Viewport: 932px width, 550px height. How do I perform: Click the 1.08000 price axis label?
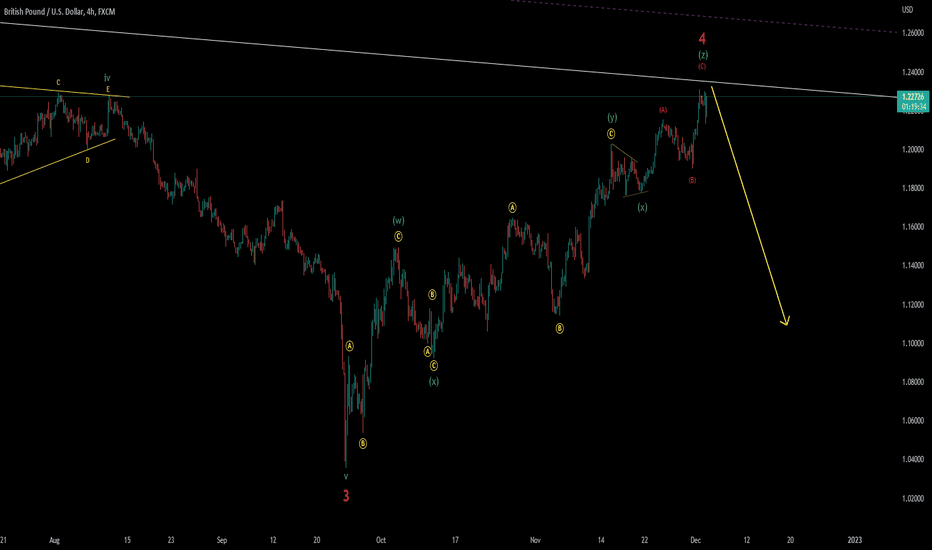tap(912, 382)
